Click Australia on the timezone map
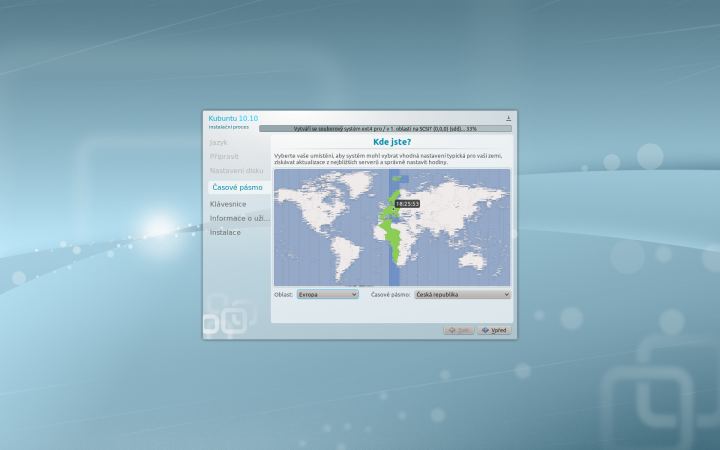This screenshot has height=450, width=720. pyautogui.click(x=473, y=260)
